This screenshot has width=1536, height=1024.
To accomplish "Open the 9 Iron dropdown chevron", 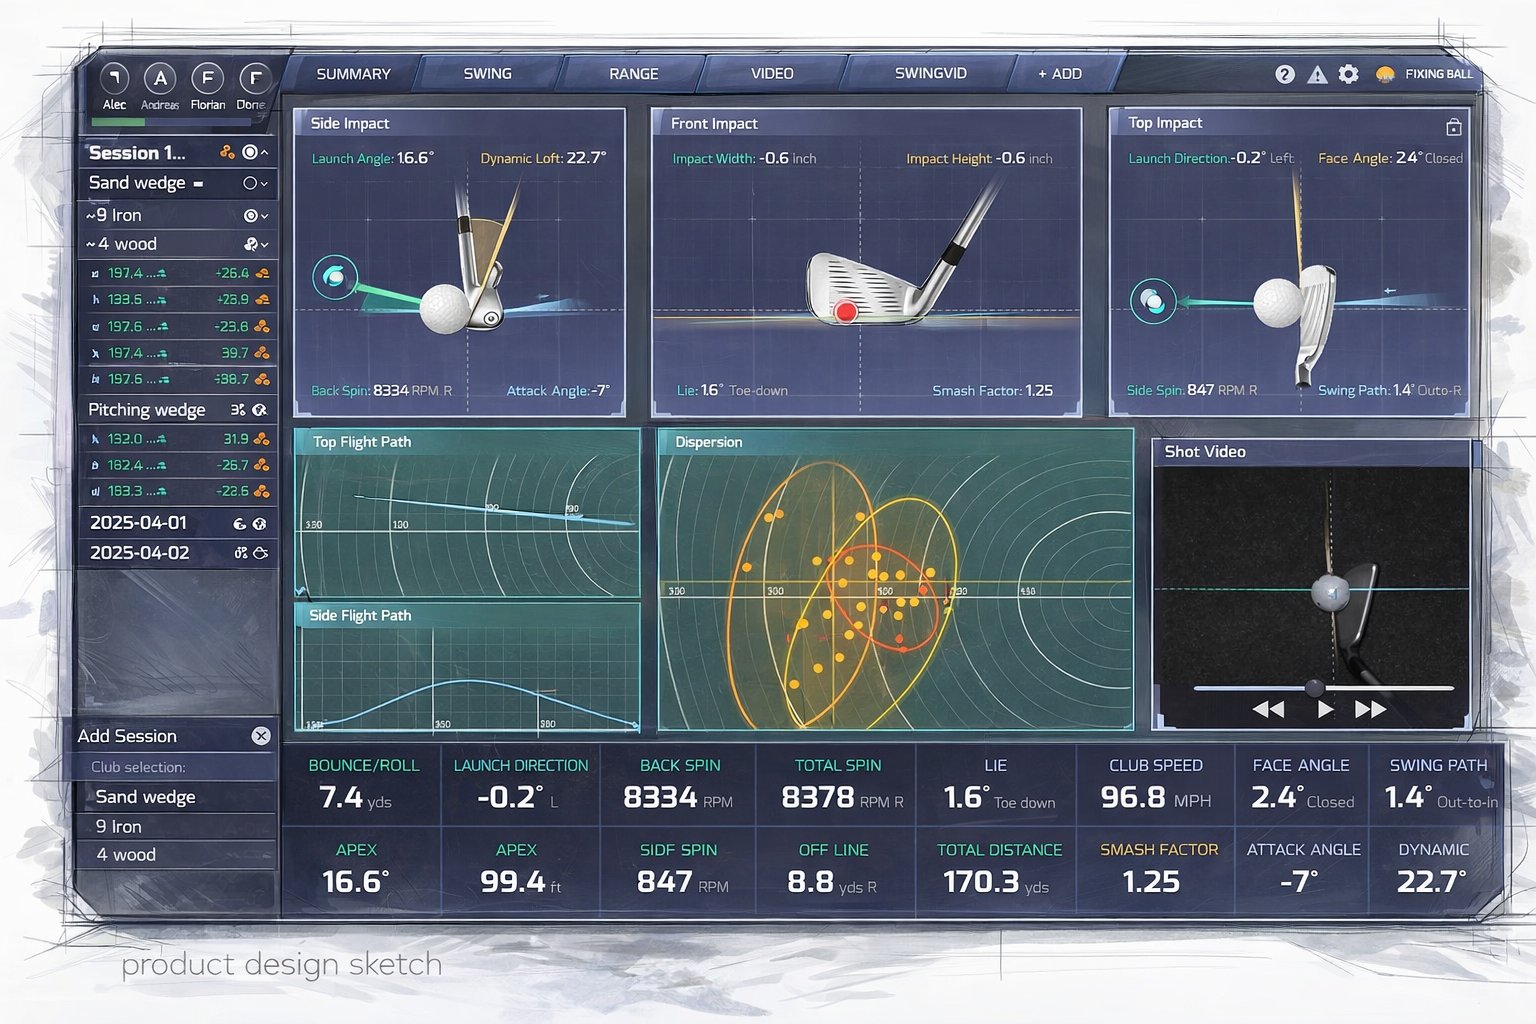I will [264, 215].
